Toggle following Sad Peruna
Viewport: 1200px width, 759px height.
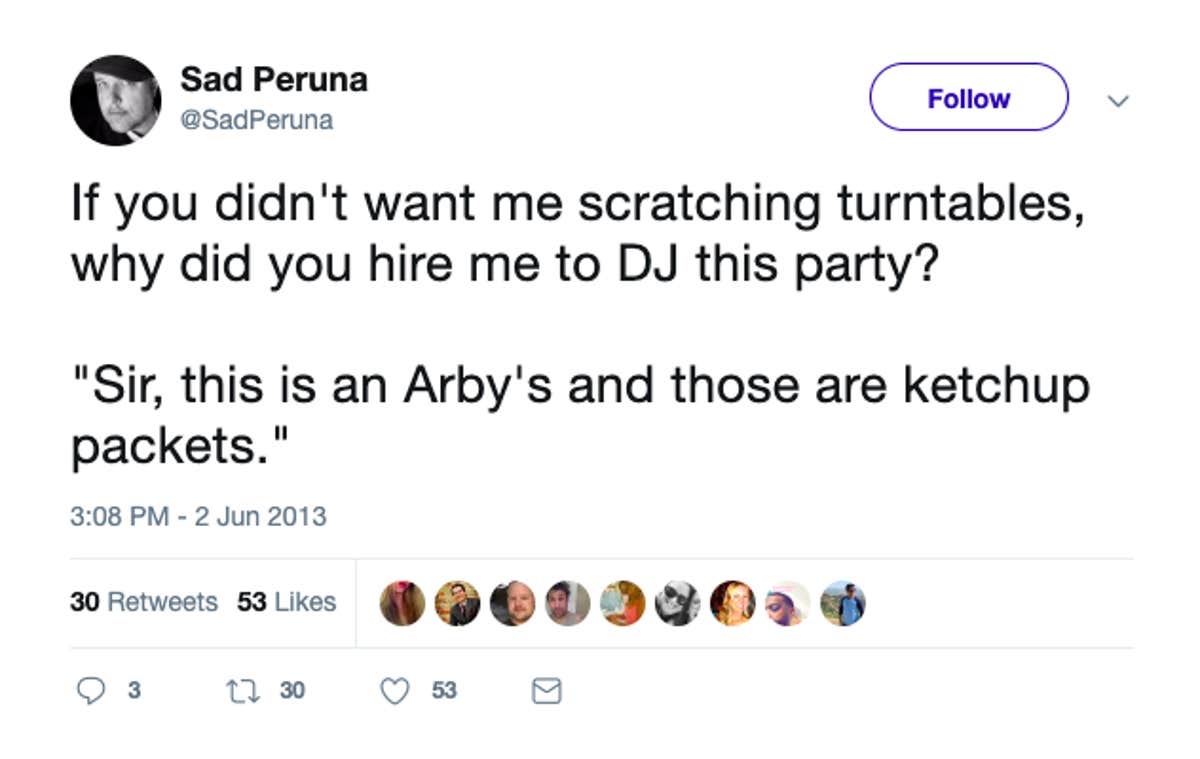pyautogui.click(x=968, y=98)
